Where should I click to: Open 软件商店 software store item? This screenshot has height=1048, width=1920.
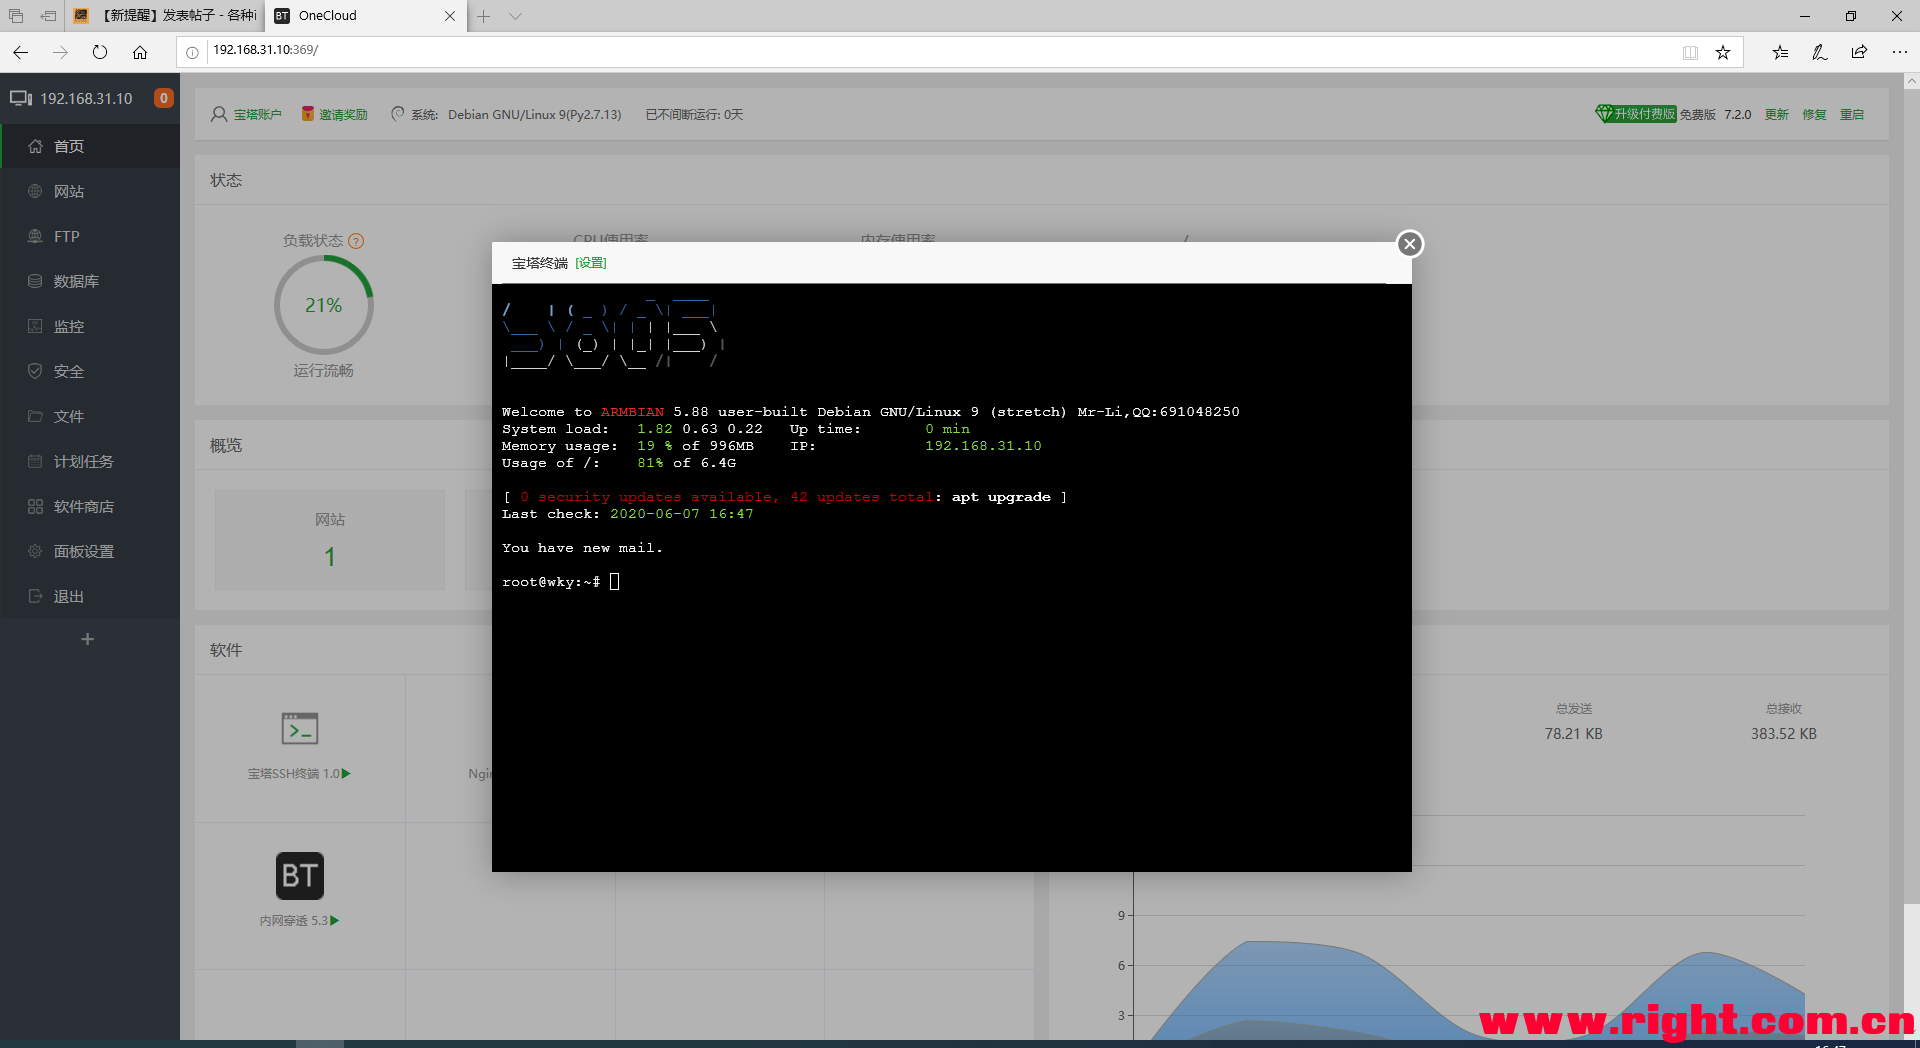tap(90, 506)
